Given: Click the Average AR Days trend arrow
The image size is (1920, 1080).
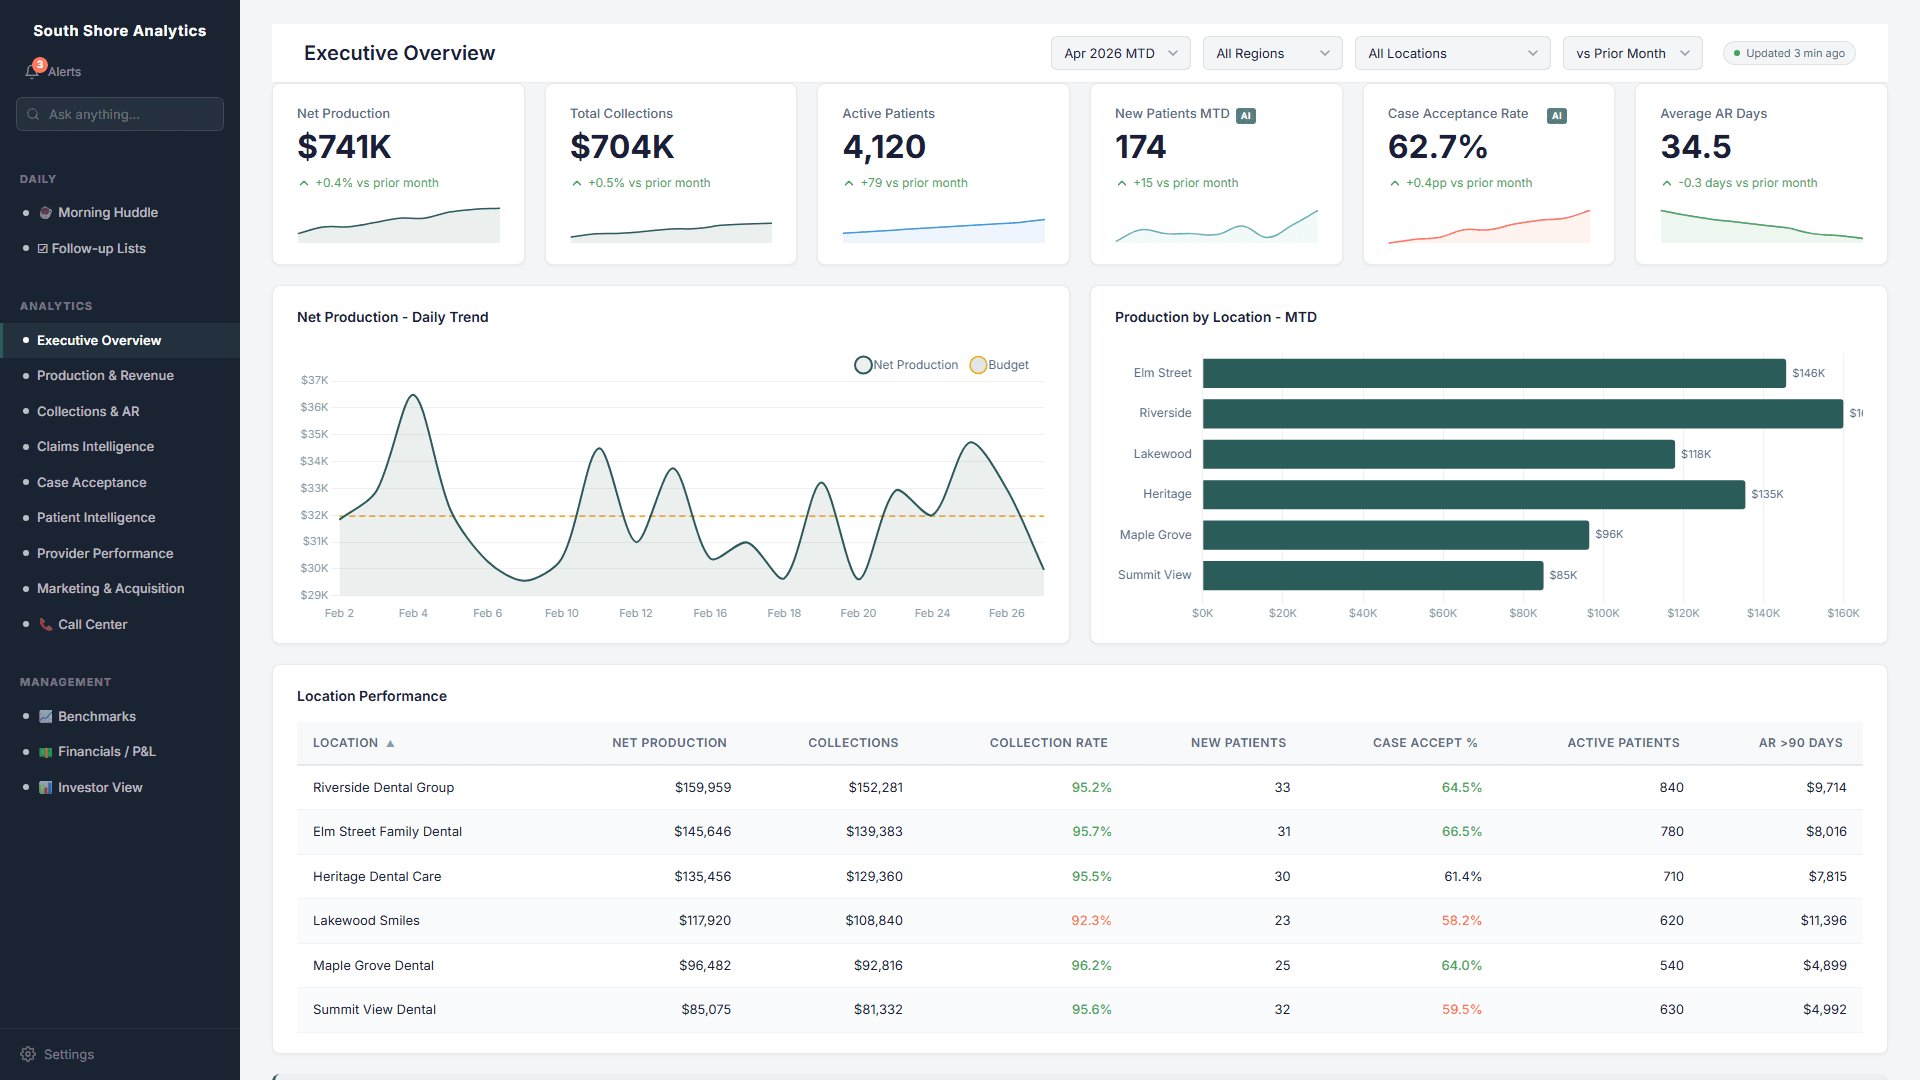Looking at the screenshot, I should [x=1667, y=183].
